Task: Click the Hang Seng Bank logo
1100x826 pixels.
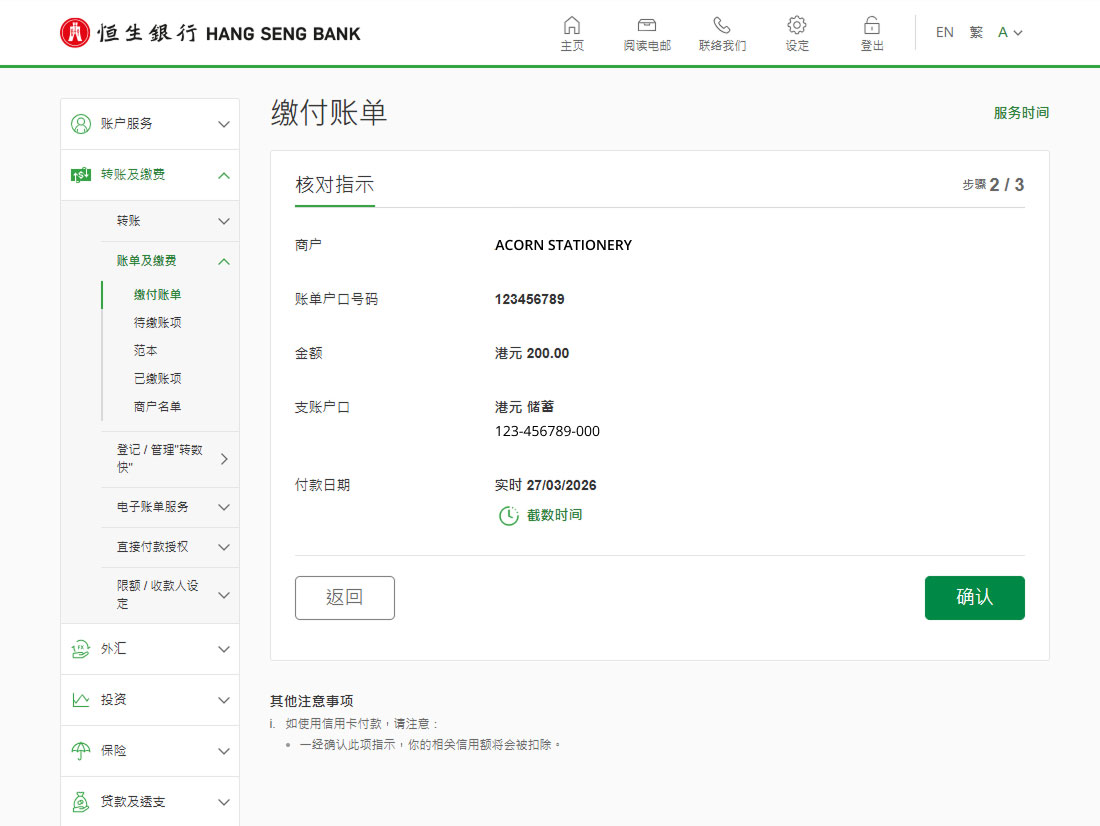Action: [x=210, y=33]
